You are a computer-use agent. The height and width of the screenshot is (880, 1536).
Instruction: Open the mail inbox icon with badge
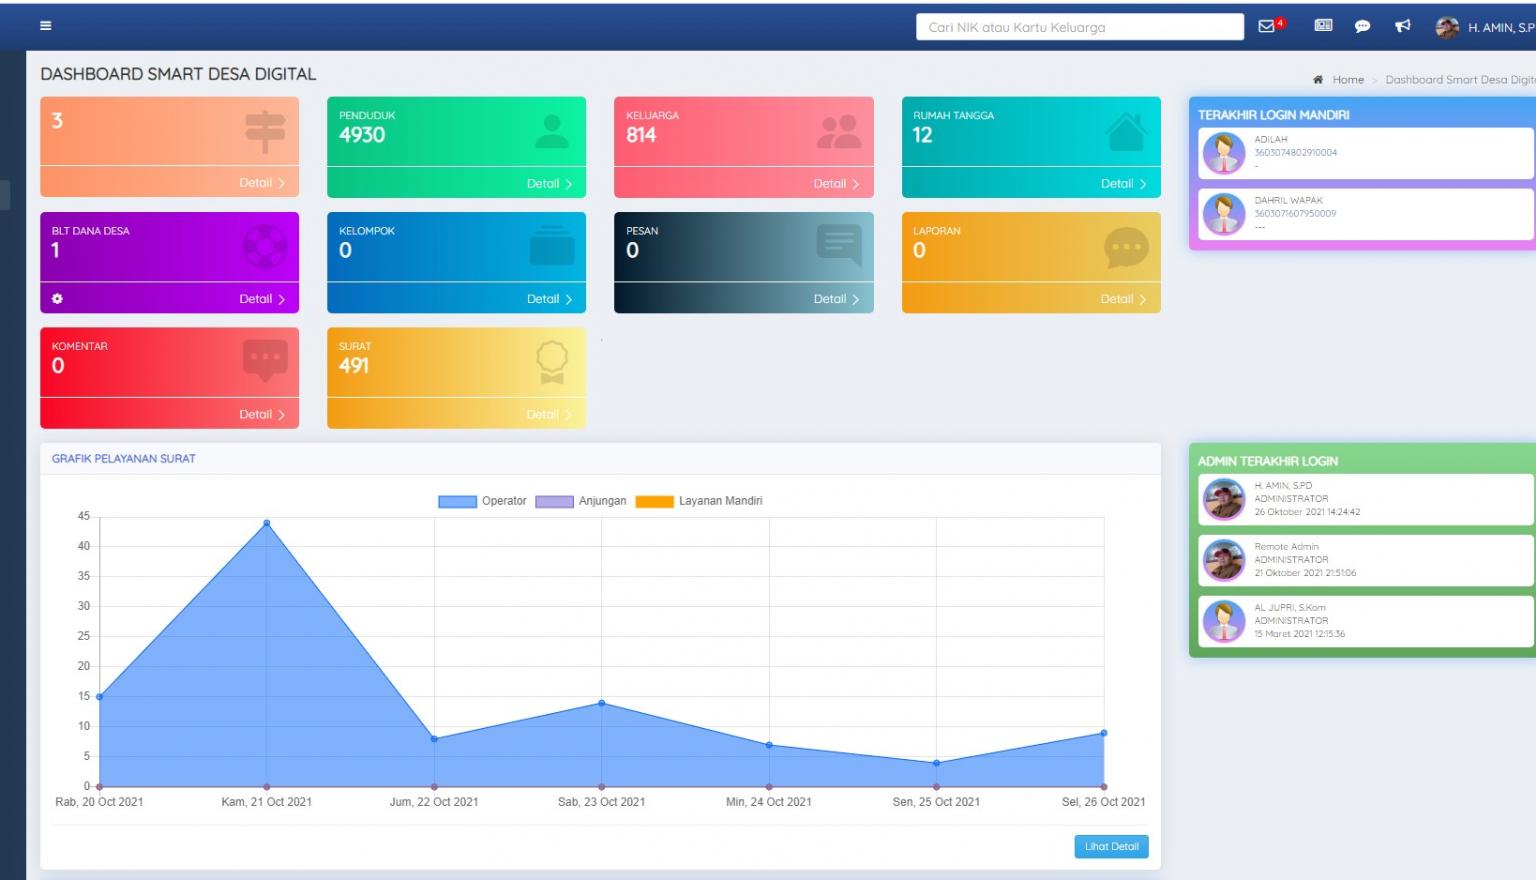(1267, 26)
